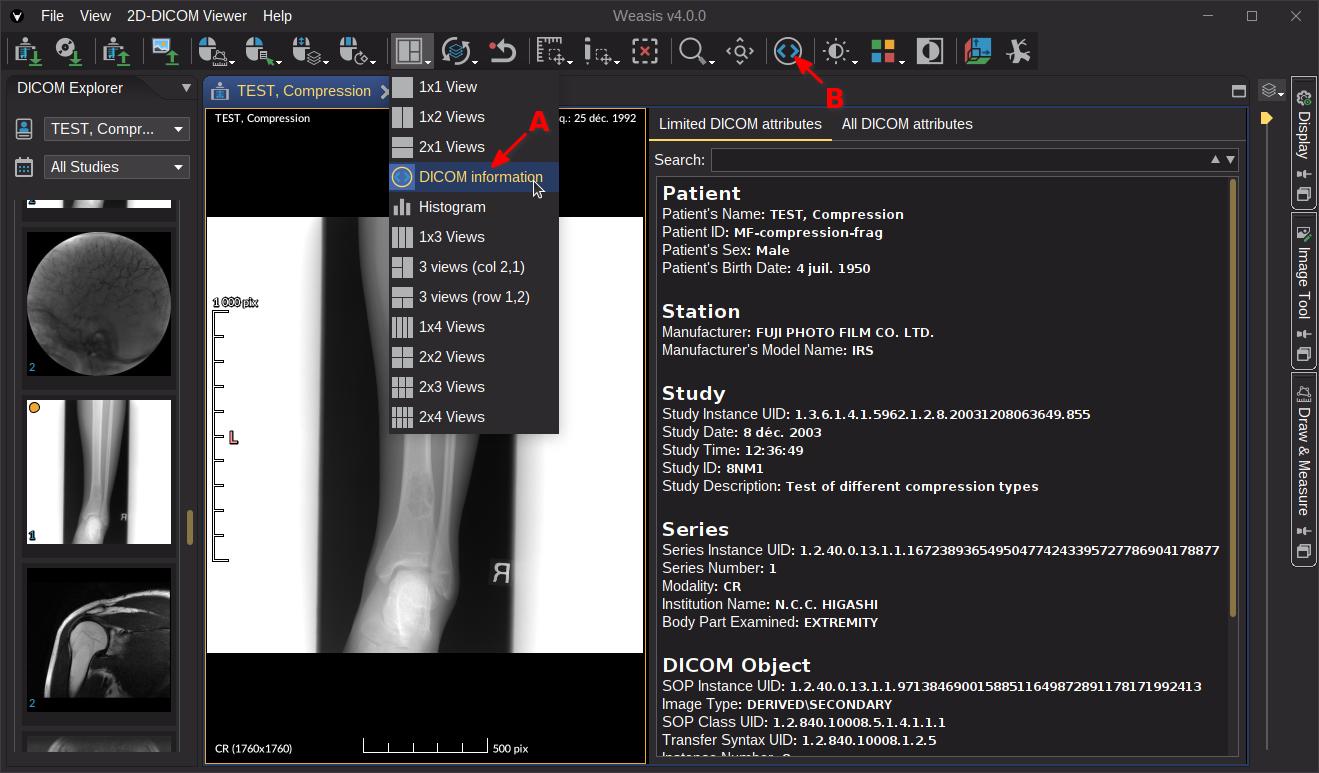Choose 2x1 Views layout option
The image size is (1319, 773).
pos(474,147)
